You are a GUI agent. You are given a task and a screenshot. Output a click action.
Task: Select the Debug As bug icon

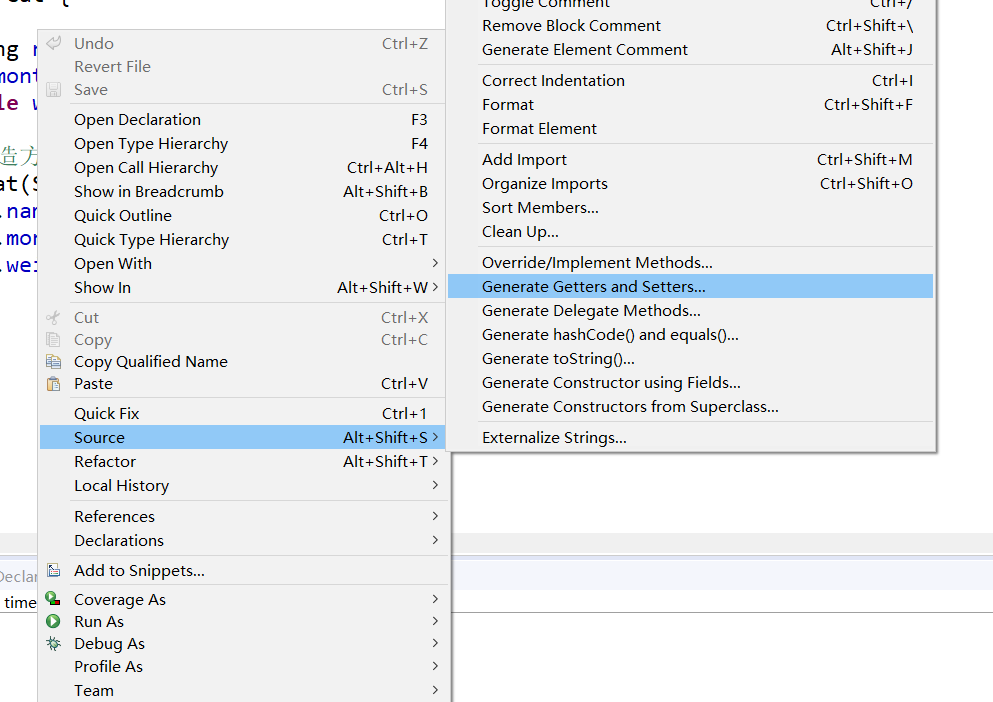pyautogui.click(x=54, y=643)
